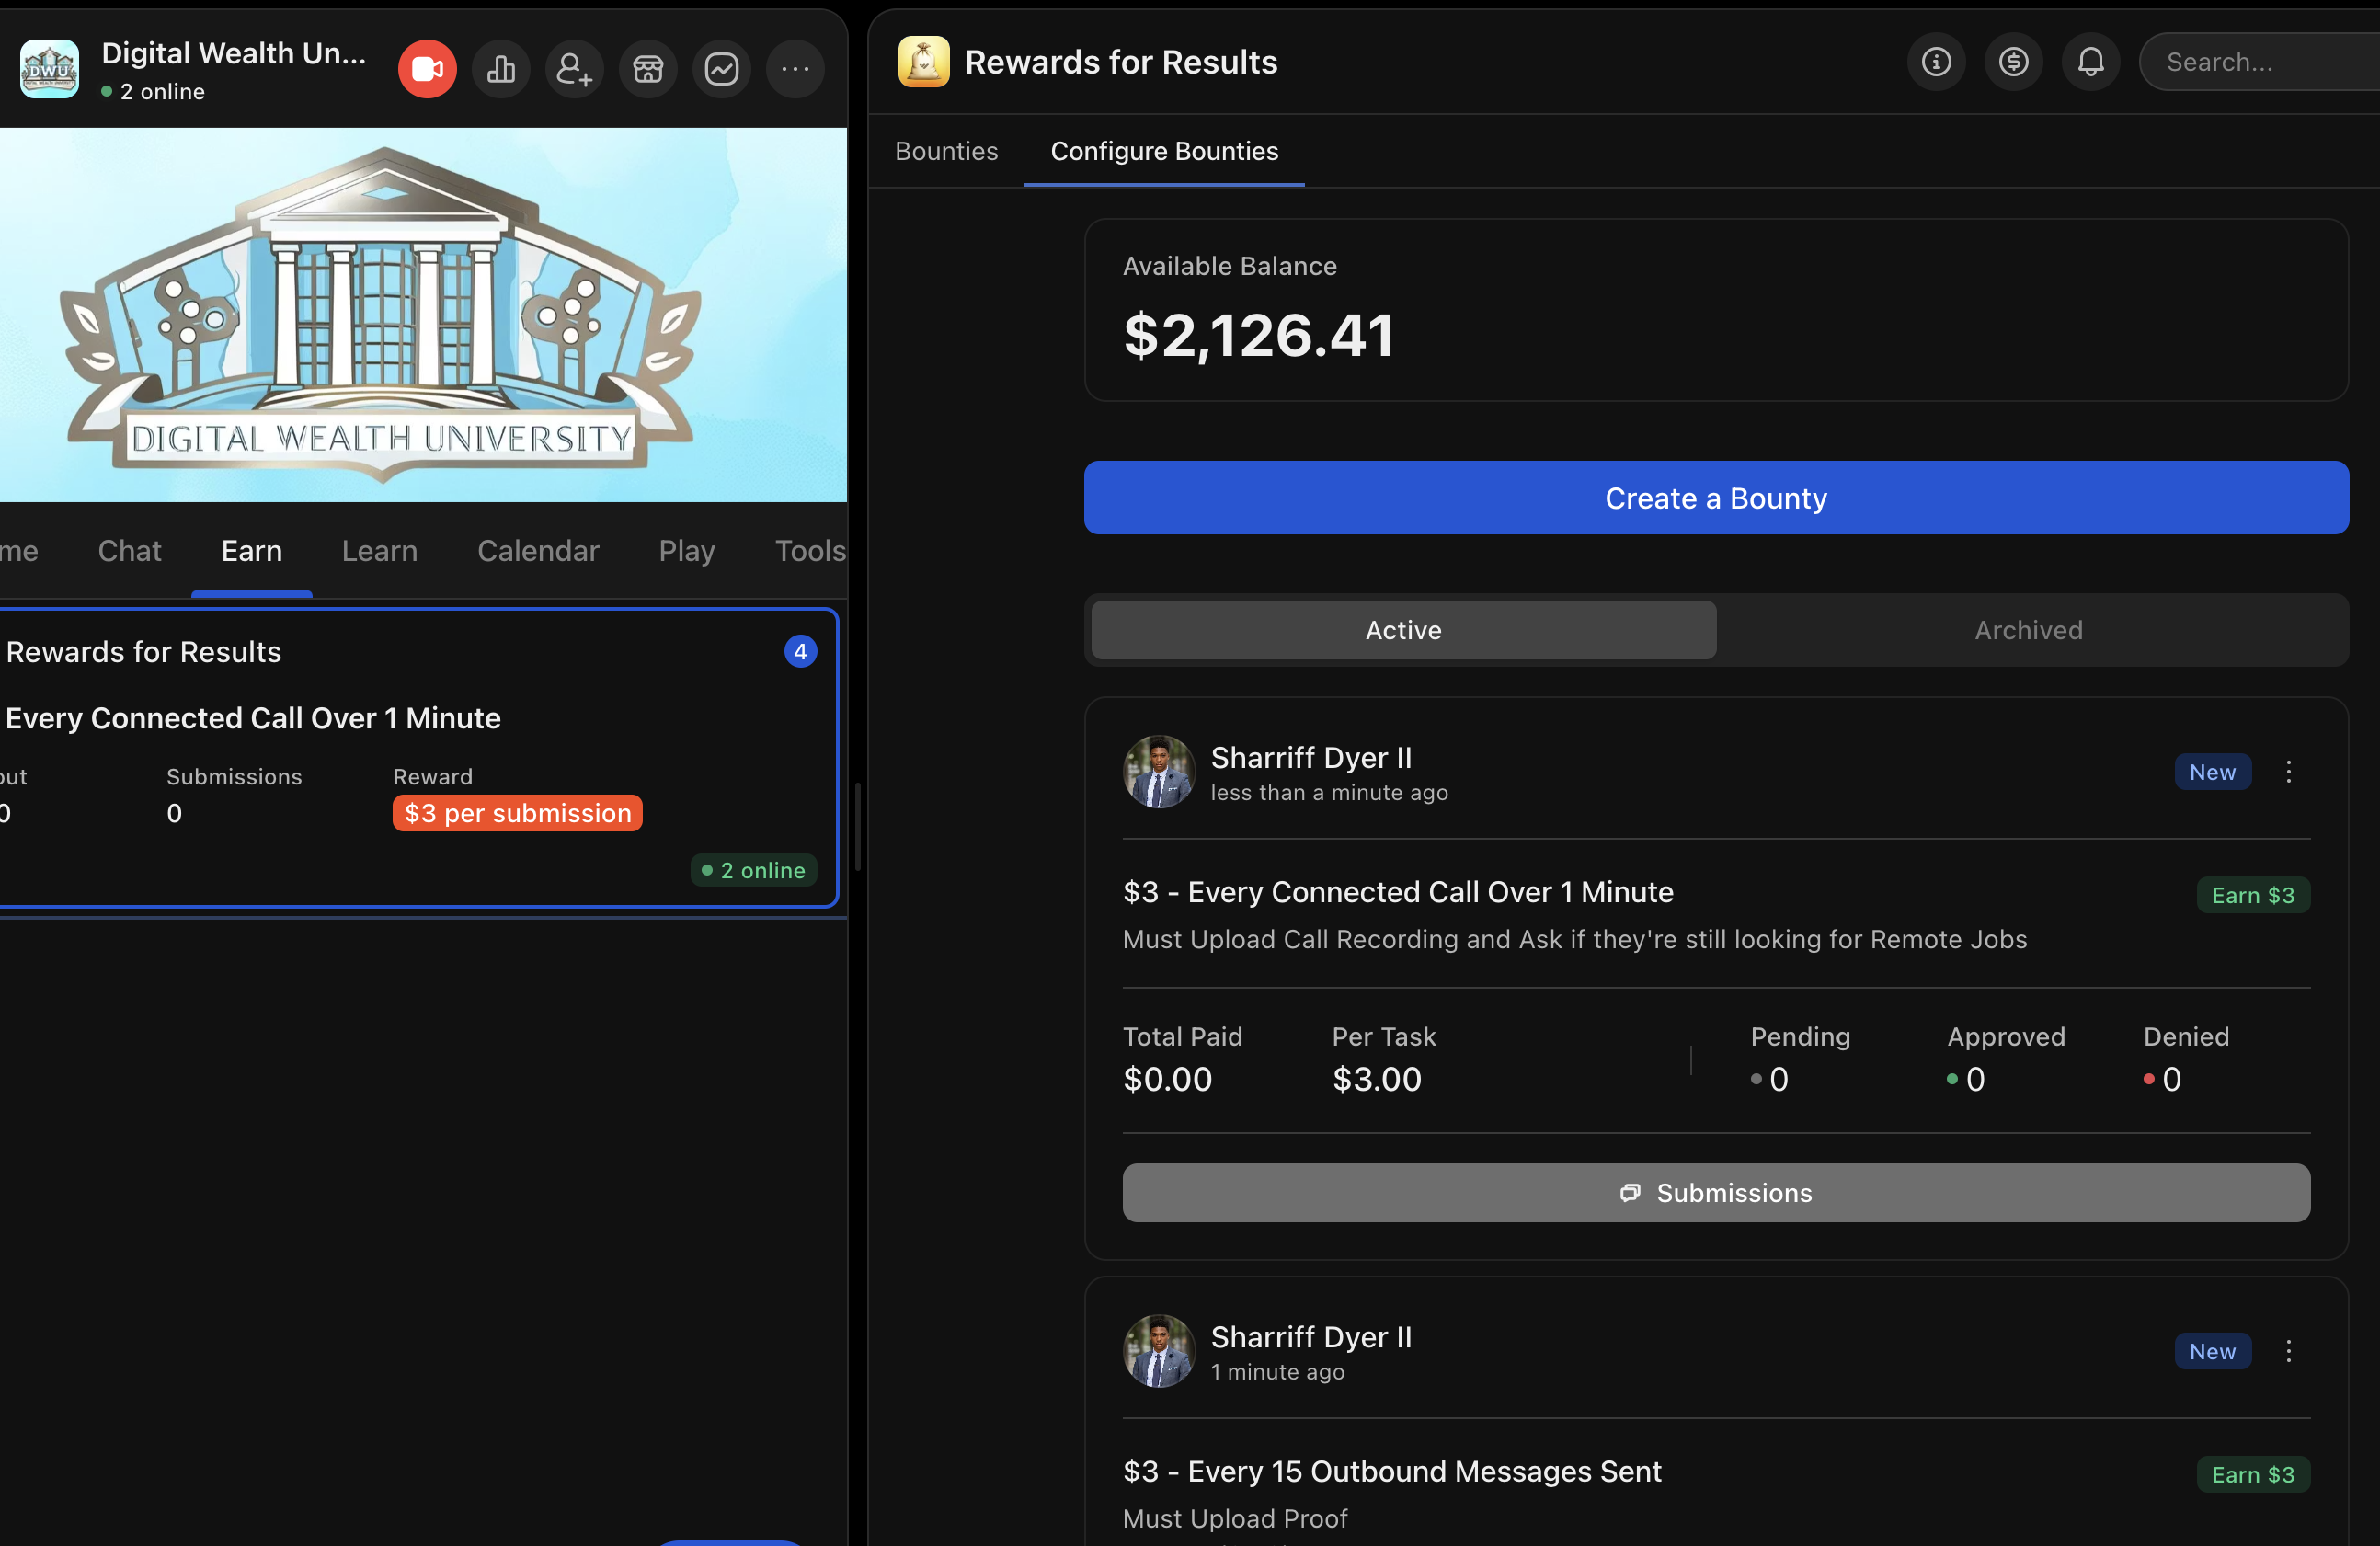2380x1546 pixels.
Task: Invite a member with the person-plus icon
Action: pos(574,68)
